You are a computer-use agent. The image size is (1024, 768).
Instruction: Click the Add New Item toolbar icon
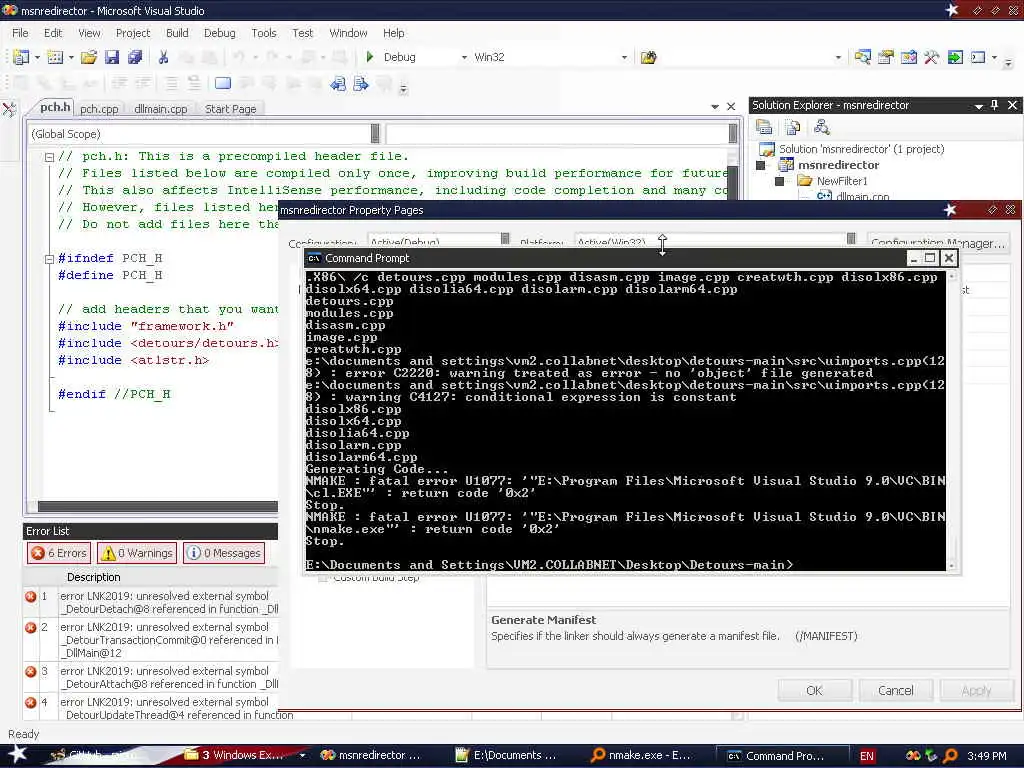55,57
